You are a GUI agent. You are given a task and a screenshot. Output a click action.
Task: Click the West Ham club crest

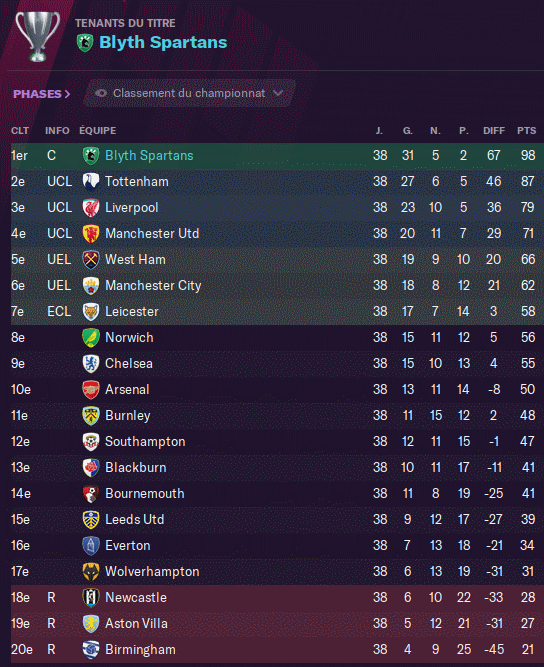click(x=91, y=259)
